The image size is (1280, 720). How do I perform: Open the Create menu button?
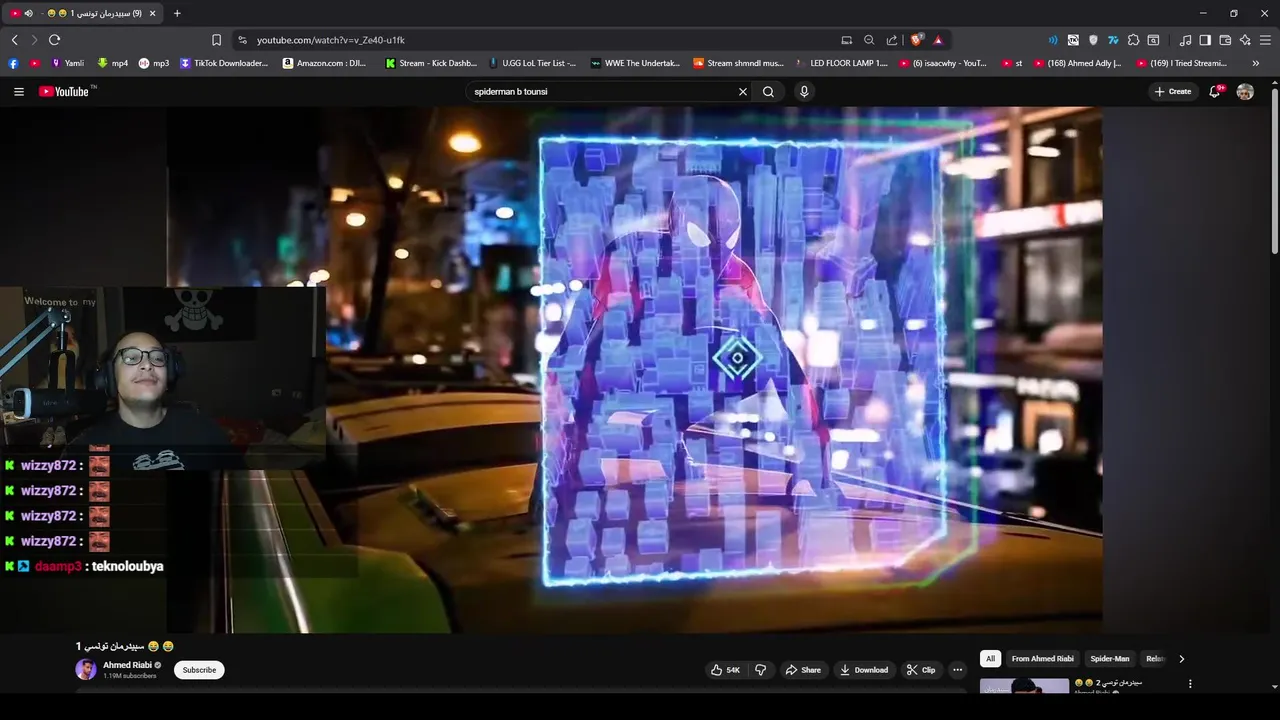click(1173, 91)
